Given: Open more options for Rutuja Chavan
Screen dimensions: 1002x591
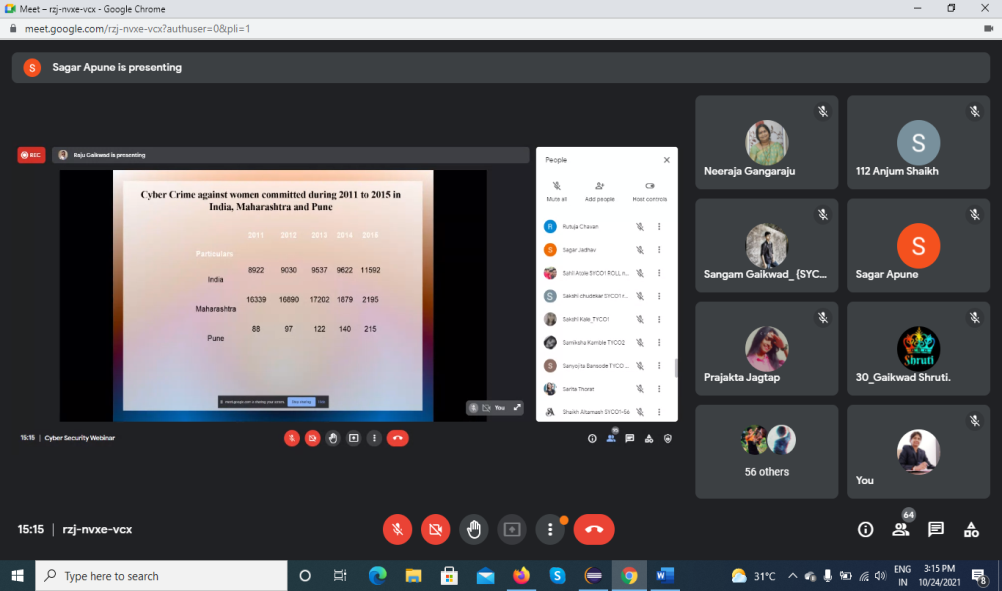Looking at the screenshot, I should (x=658, y=227).
